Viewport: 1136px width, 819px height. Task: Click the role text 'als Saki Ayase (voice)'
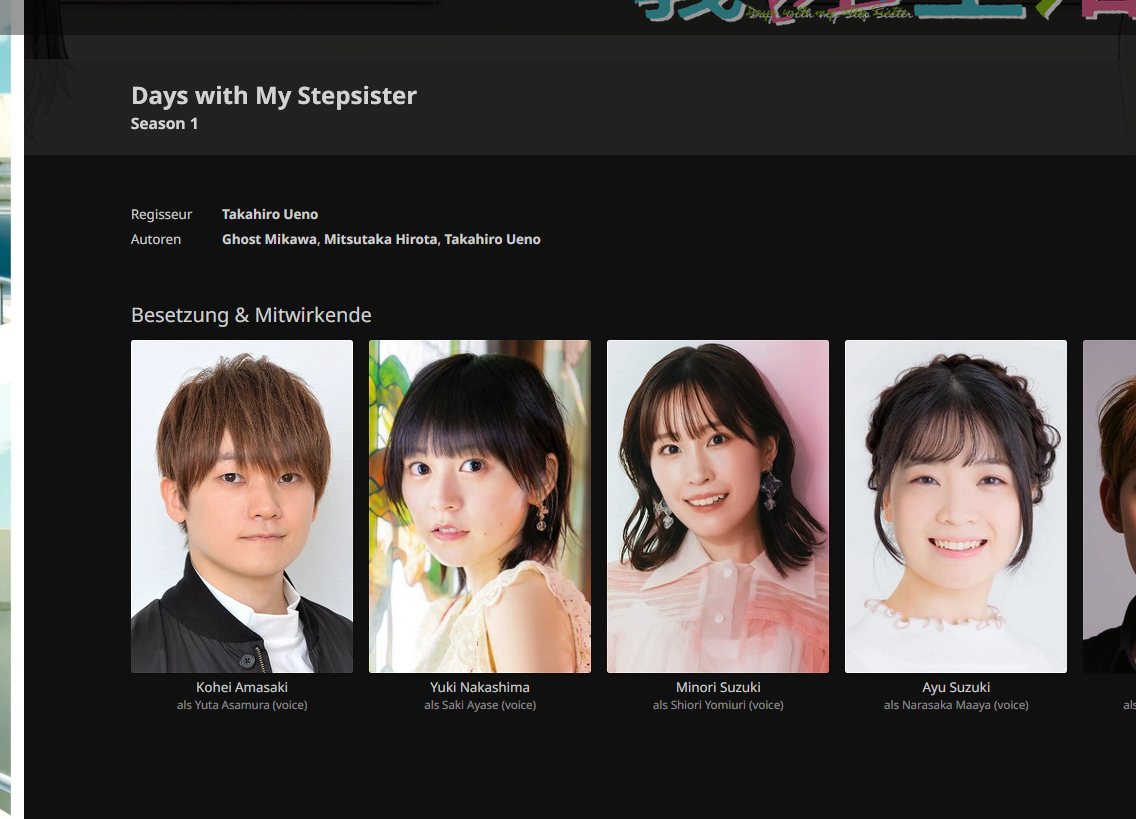(x=479, y=705)
